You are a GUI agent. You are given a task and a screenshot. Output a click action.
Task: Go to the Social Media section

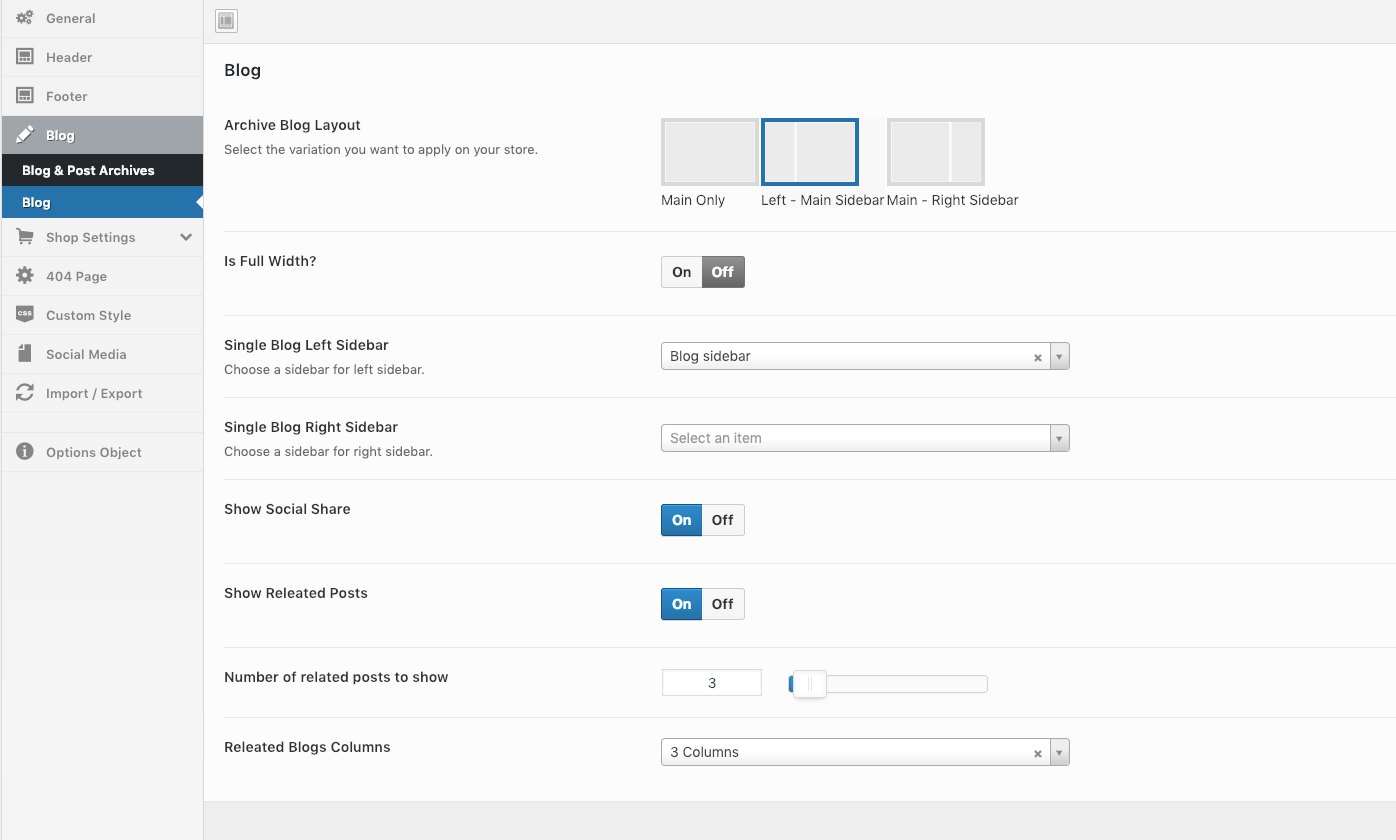click(86, 354)
